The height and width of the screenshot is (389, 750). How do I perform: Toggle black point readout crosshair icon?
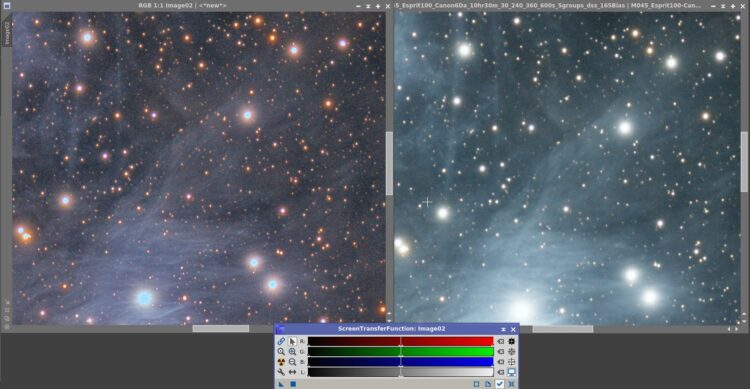511,341
